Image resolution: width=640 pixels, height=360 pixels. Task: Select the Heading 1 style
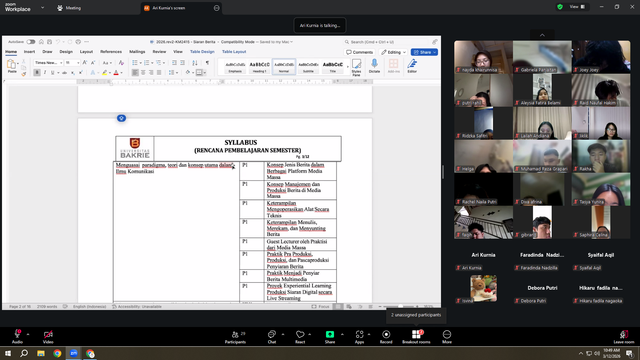[259, 67]
